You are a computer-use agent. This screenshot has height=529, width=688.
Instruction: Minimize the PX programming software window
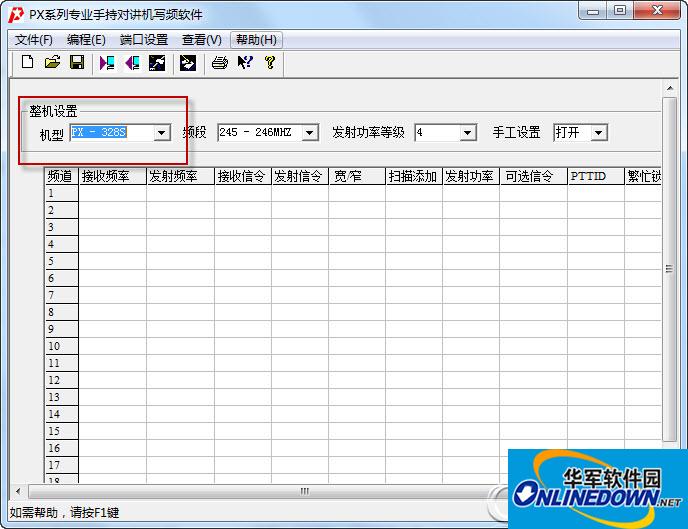tap(593, 11)
